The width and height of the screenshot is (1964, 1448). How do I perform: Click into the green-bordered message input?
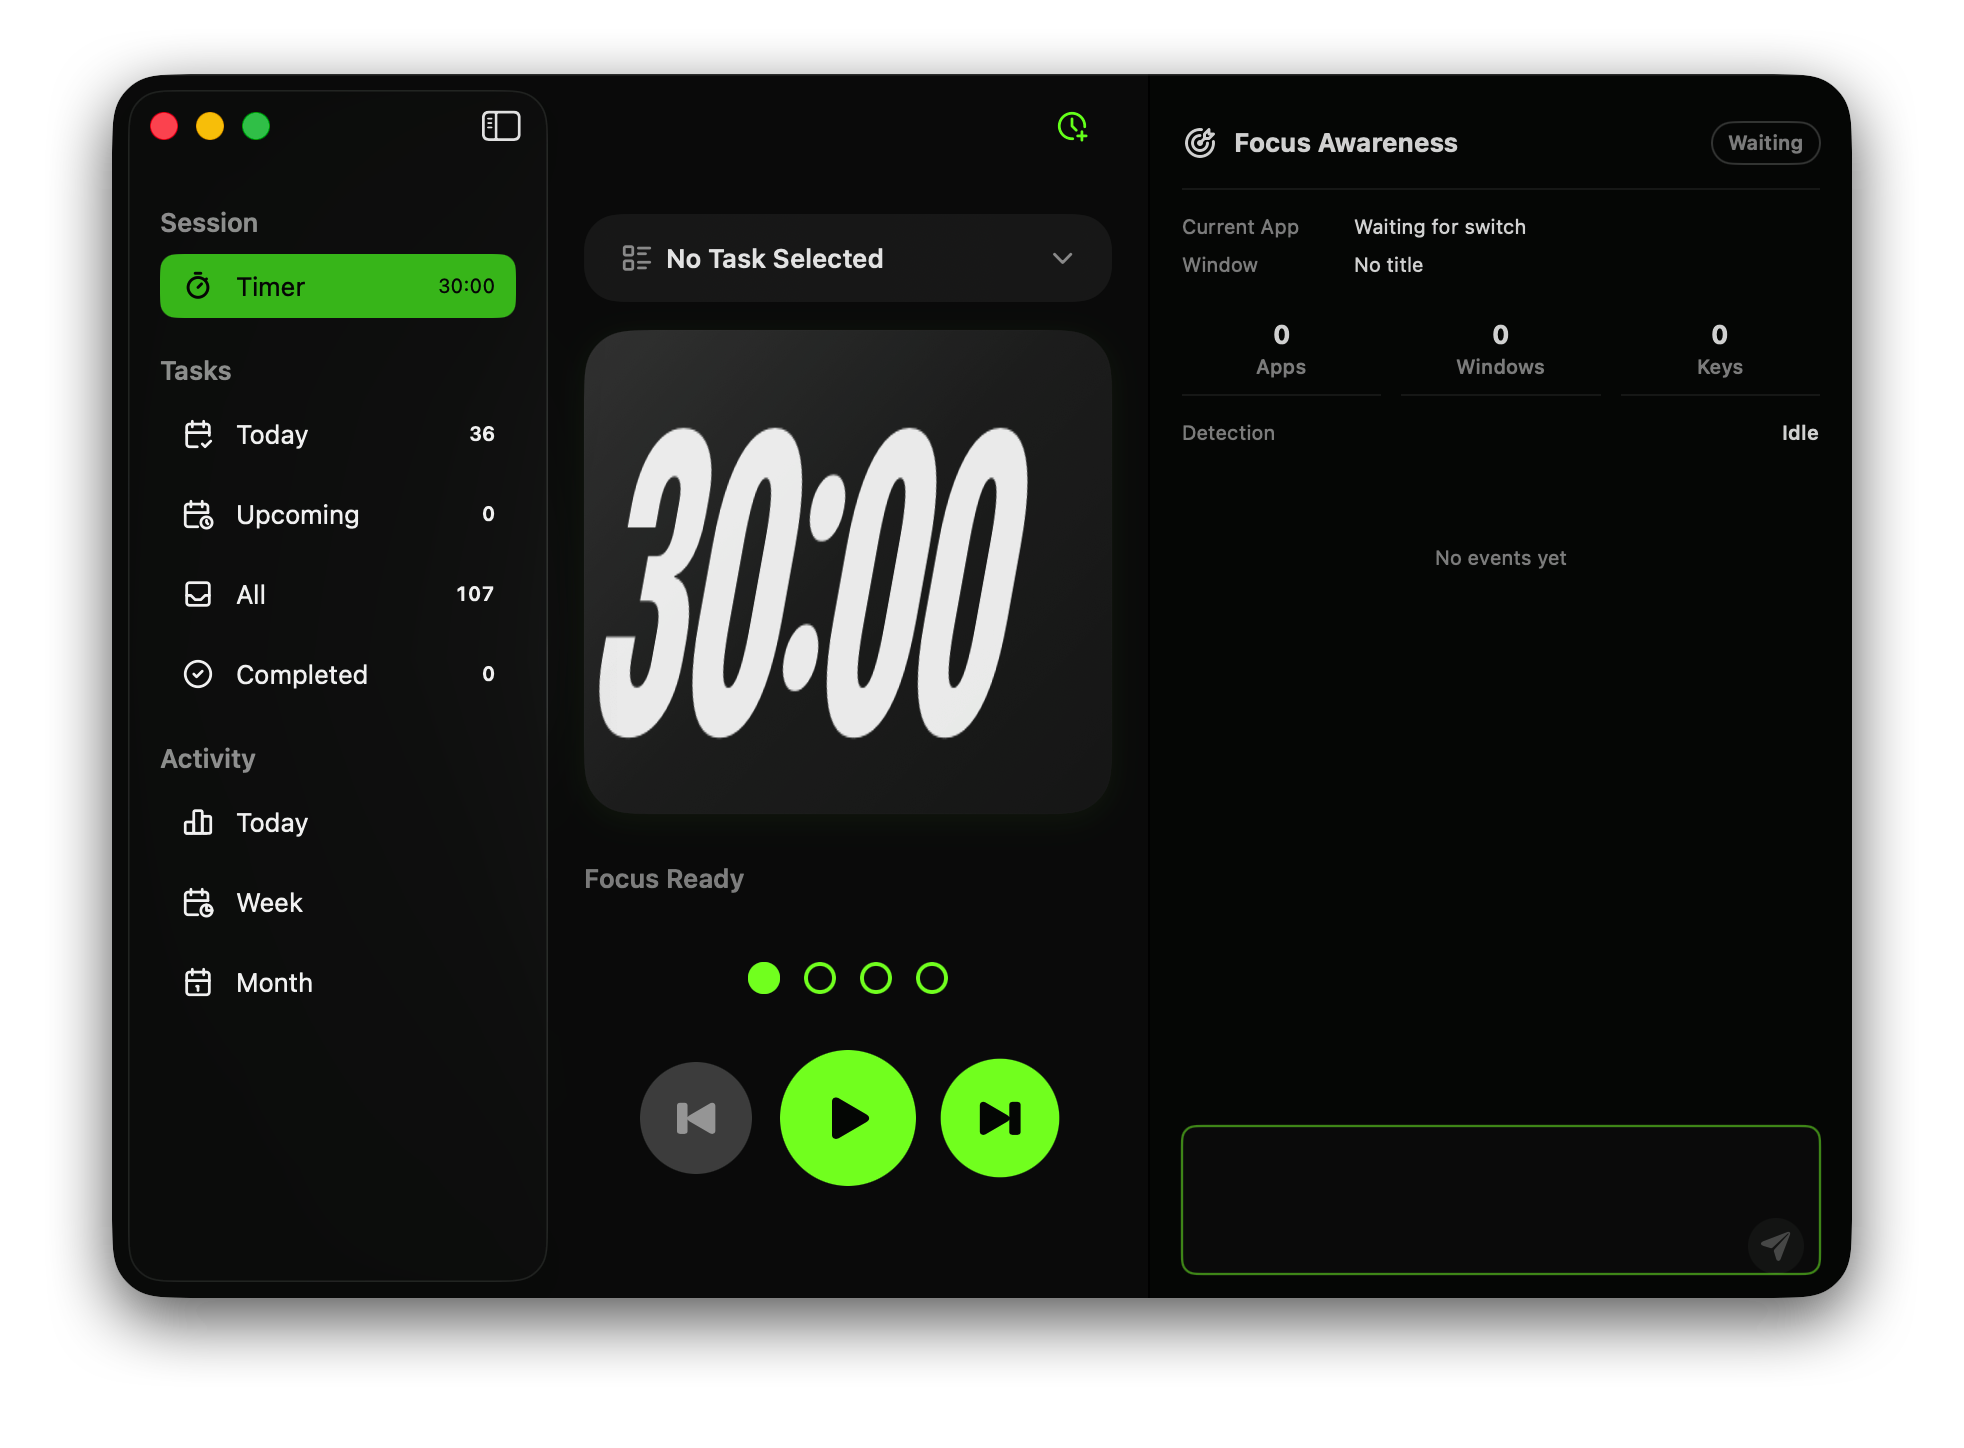[1500, 1200]
